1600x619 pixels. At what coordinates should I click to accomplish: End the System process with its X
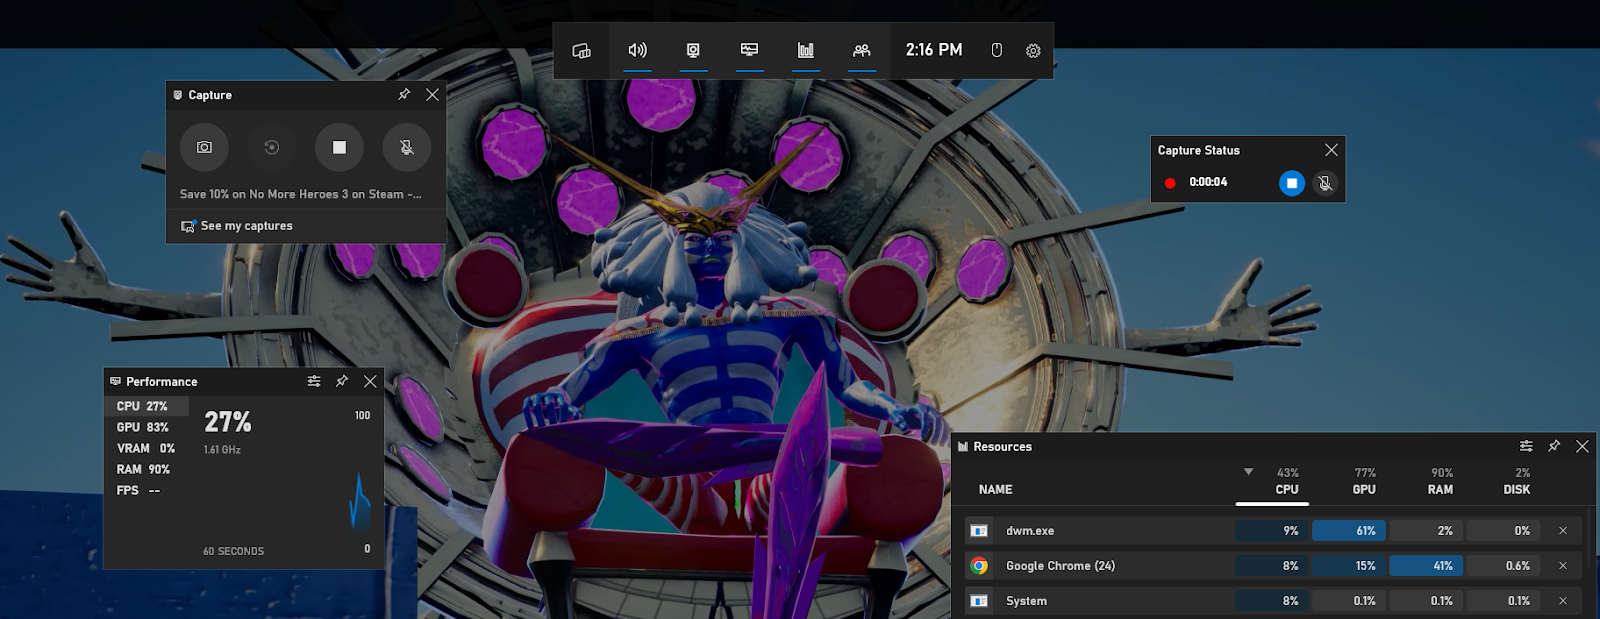click(1563, 601)
